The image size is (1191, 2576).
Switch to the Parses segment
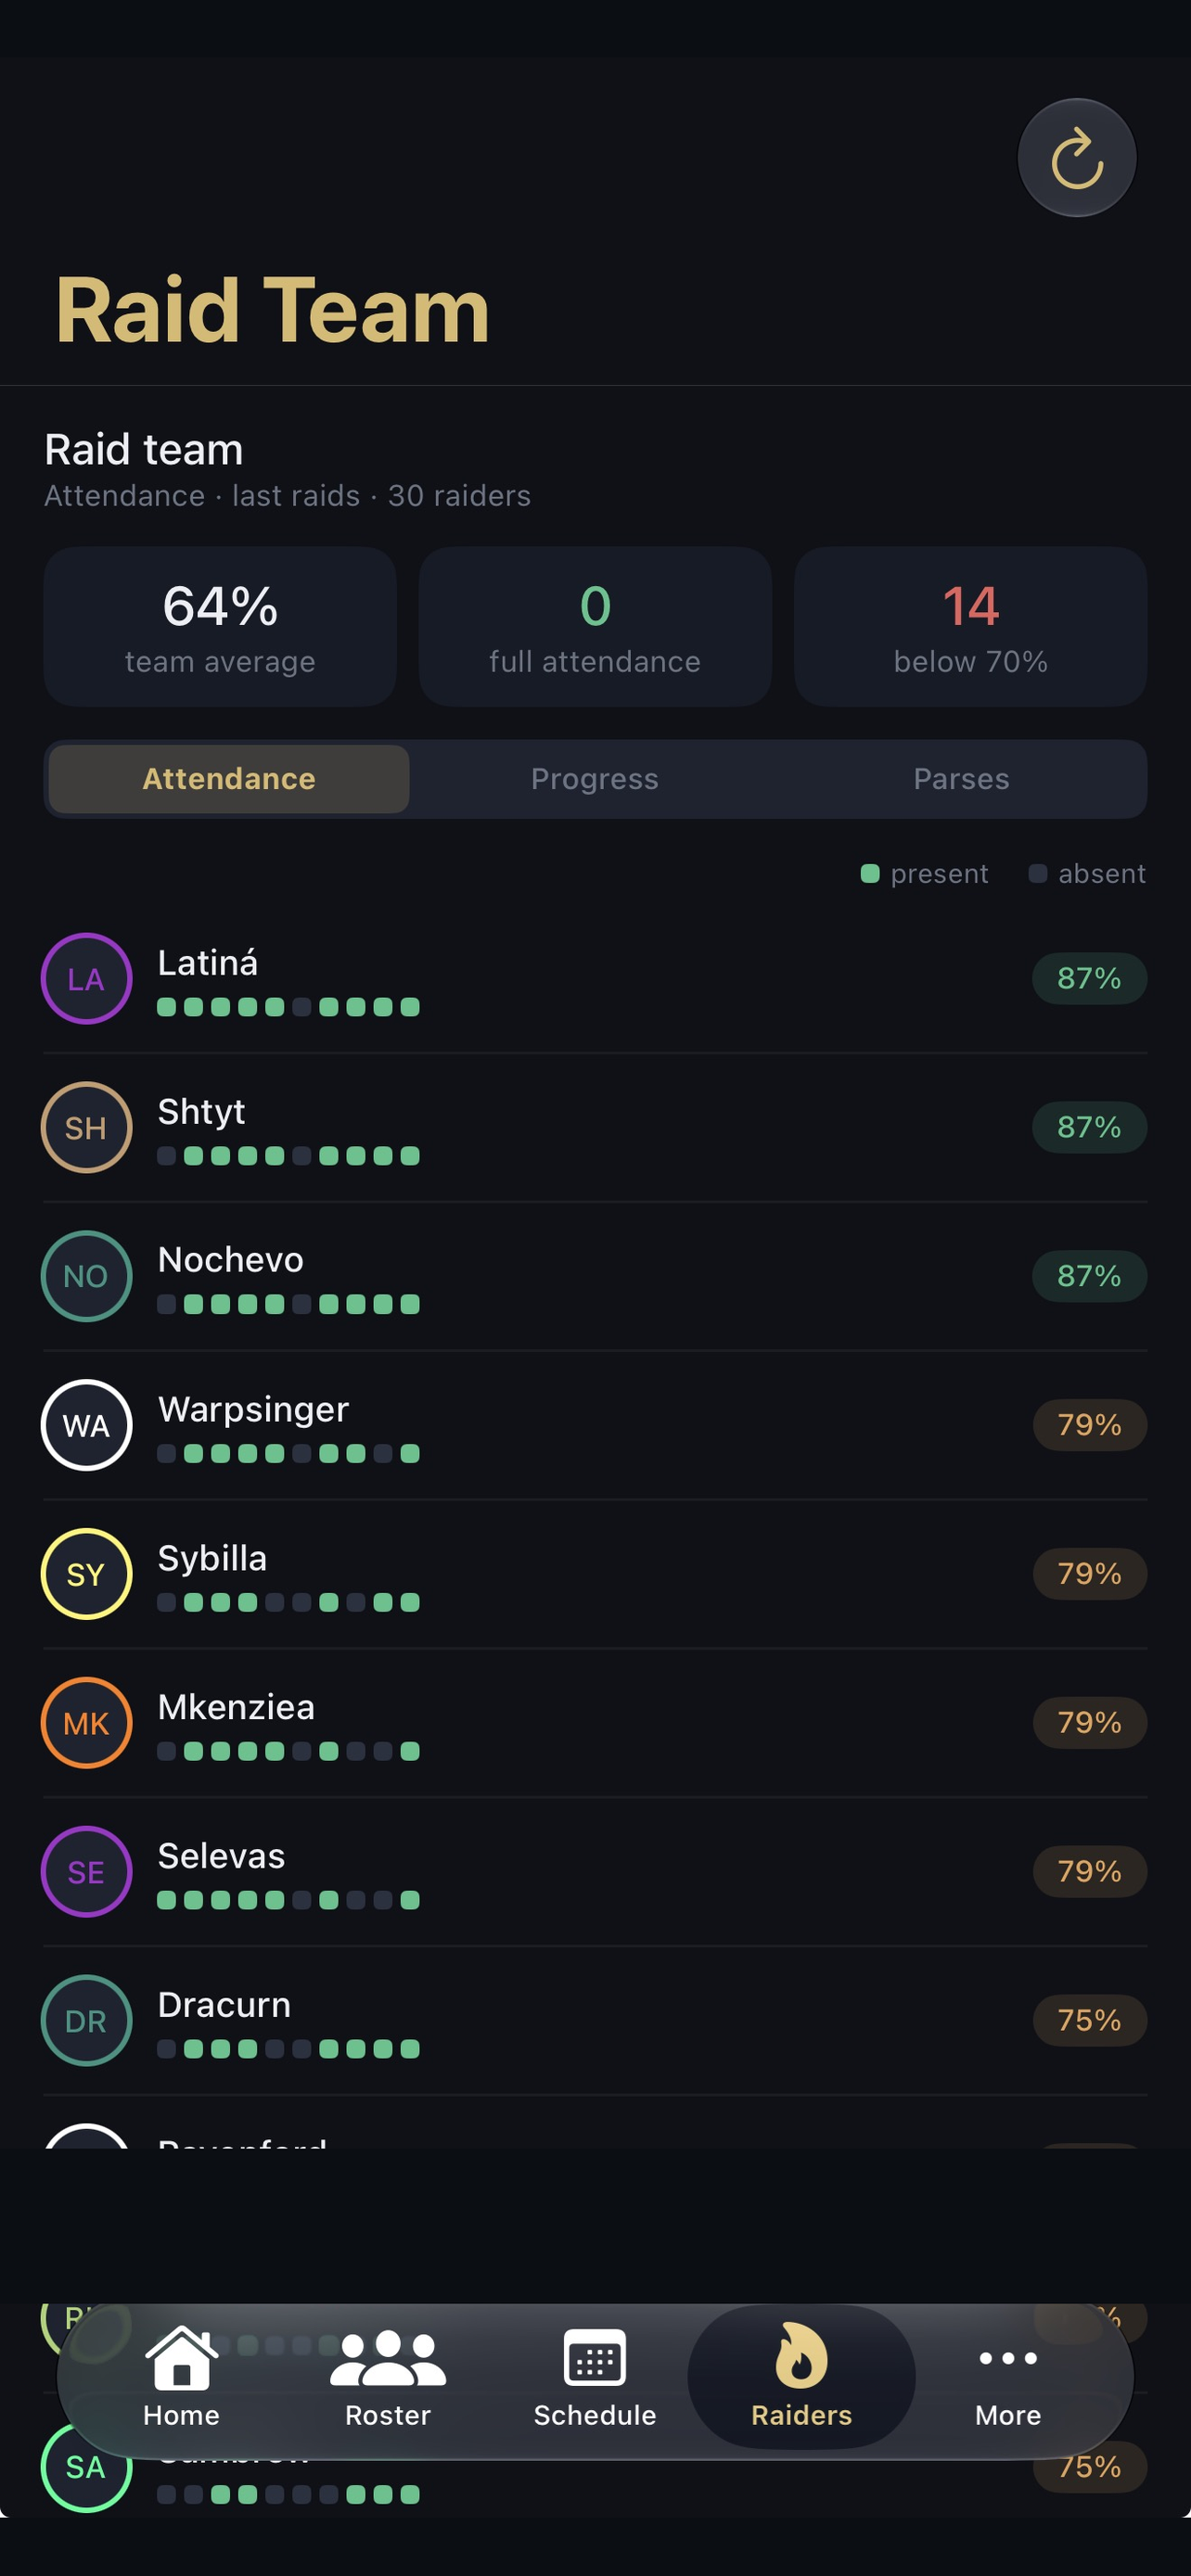pyautogui.click(x=961, y=779)
